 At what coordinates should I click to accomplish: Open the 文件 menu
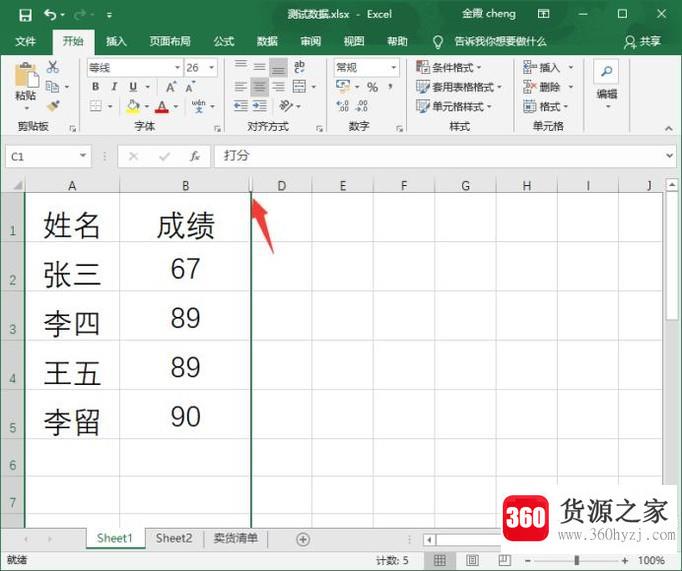pos(25,41)
